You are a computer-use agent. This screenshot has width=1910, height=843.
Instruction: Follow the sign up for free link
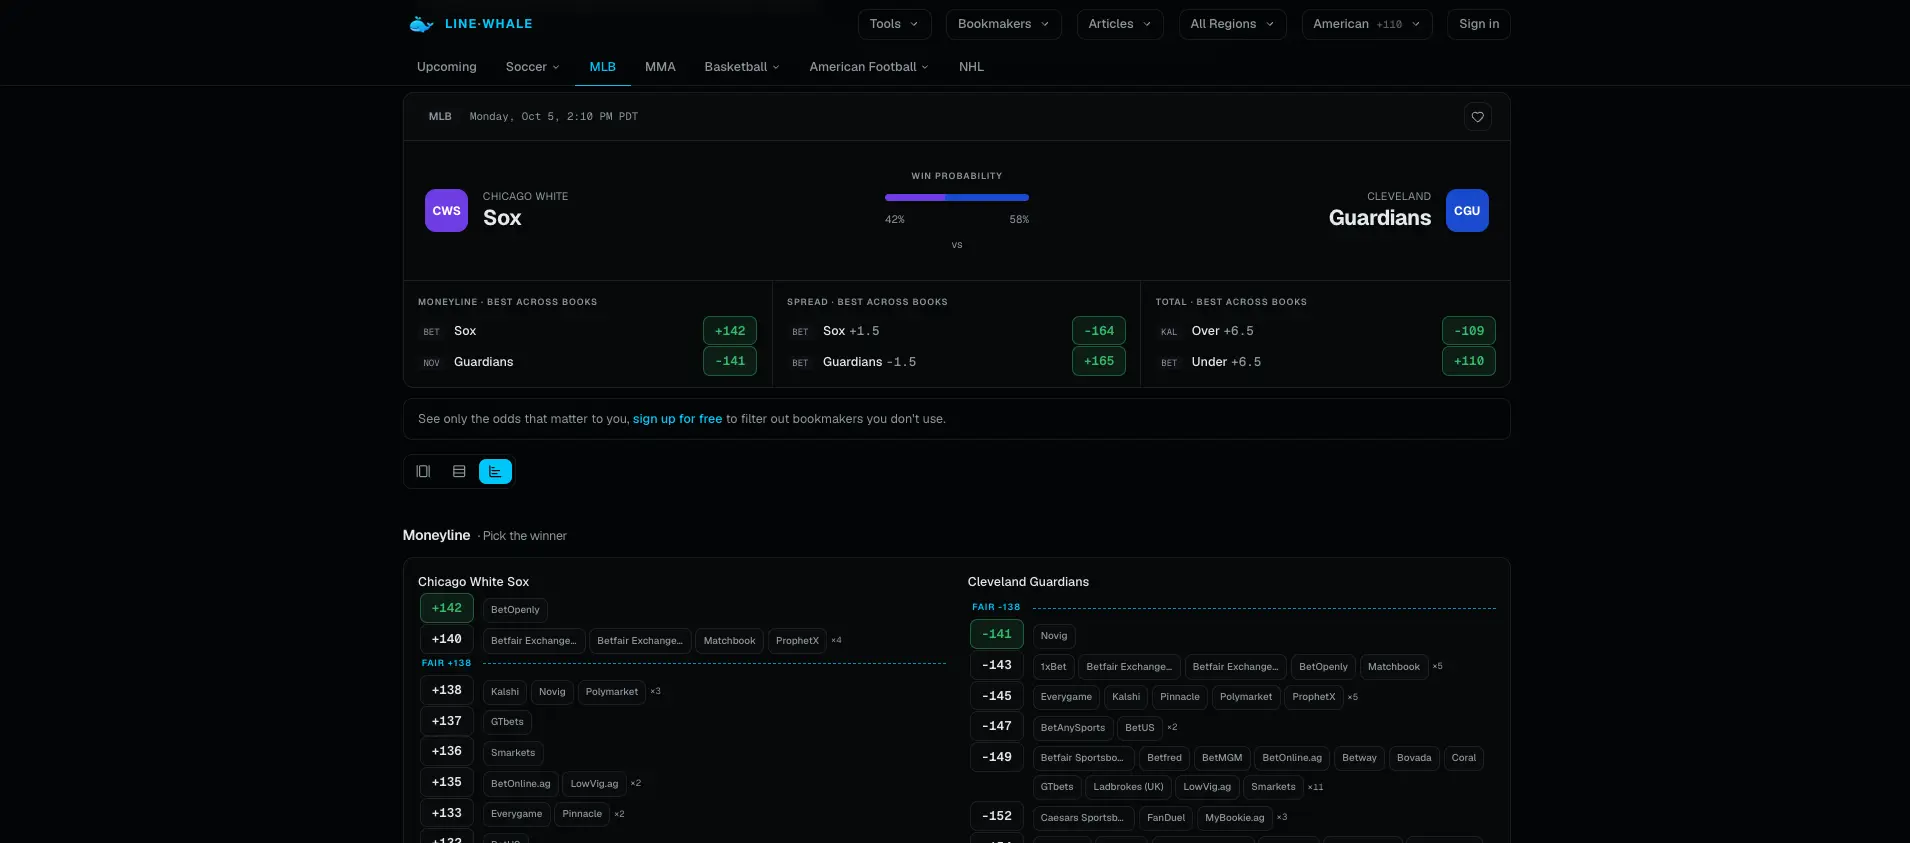click(677, 419)
